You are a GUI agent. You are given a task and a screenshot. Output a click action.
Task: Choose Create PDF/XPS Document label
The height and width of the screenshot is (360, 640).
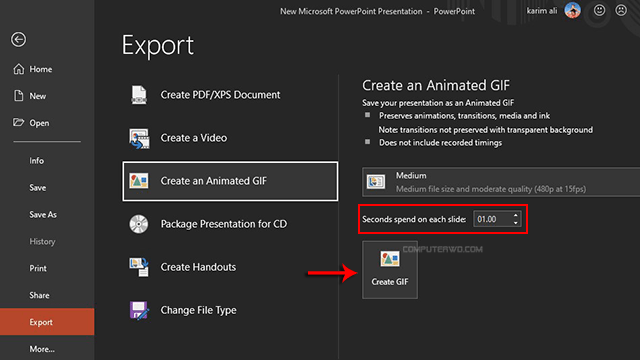click(x=220, y=95)
